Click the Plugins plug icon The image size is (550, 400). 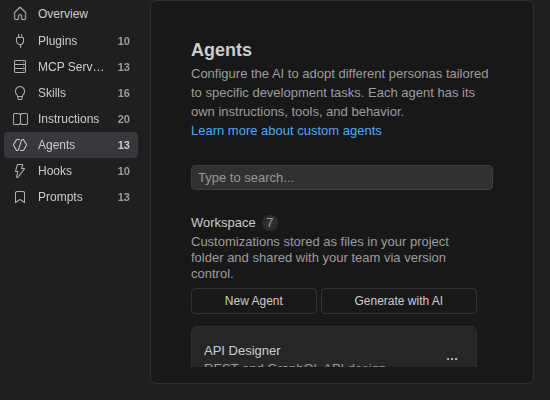20,41
